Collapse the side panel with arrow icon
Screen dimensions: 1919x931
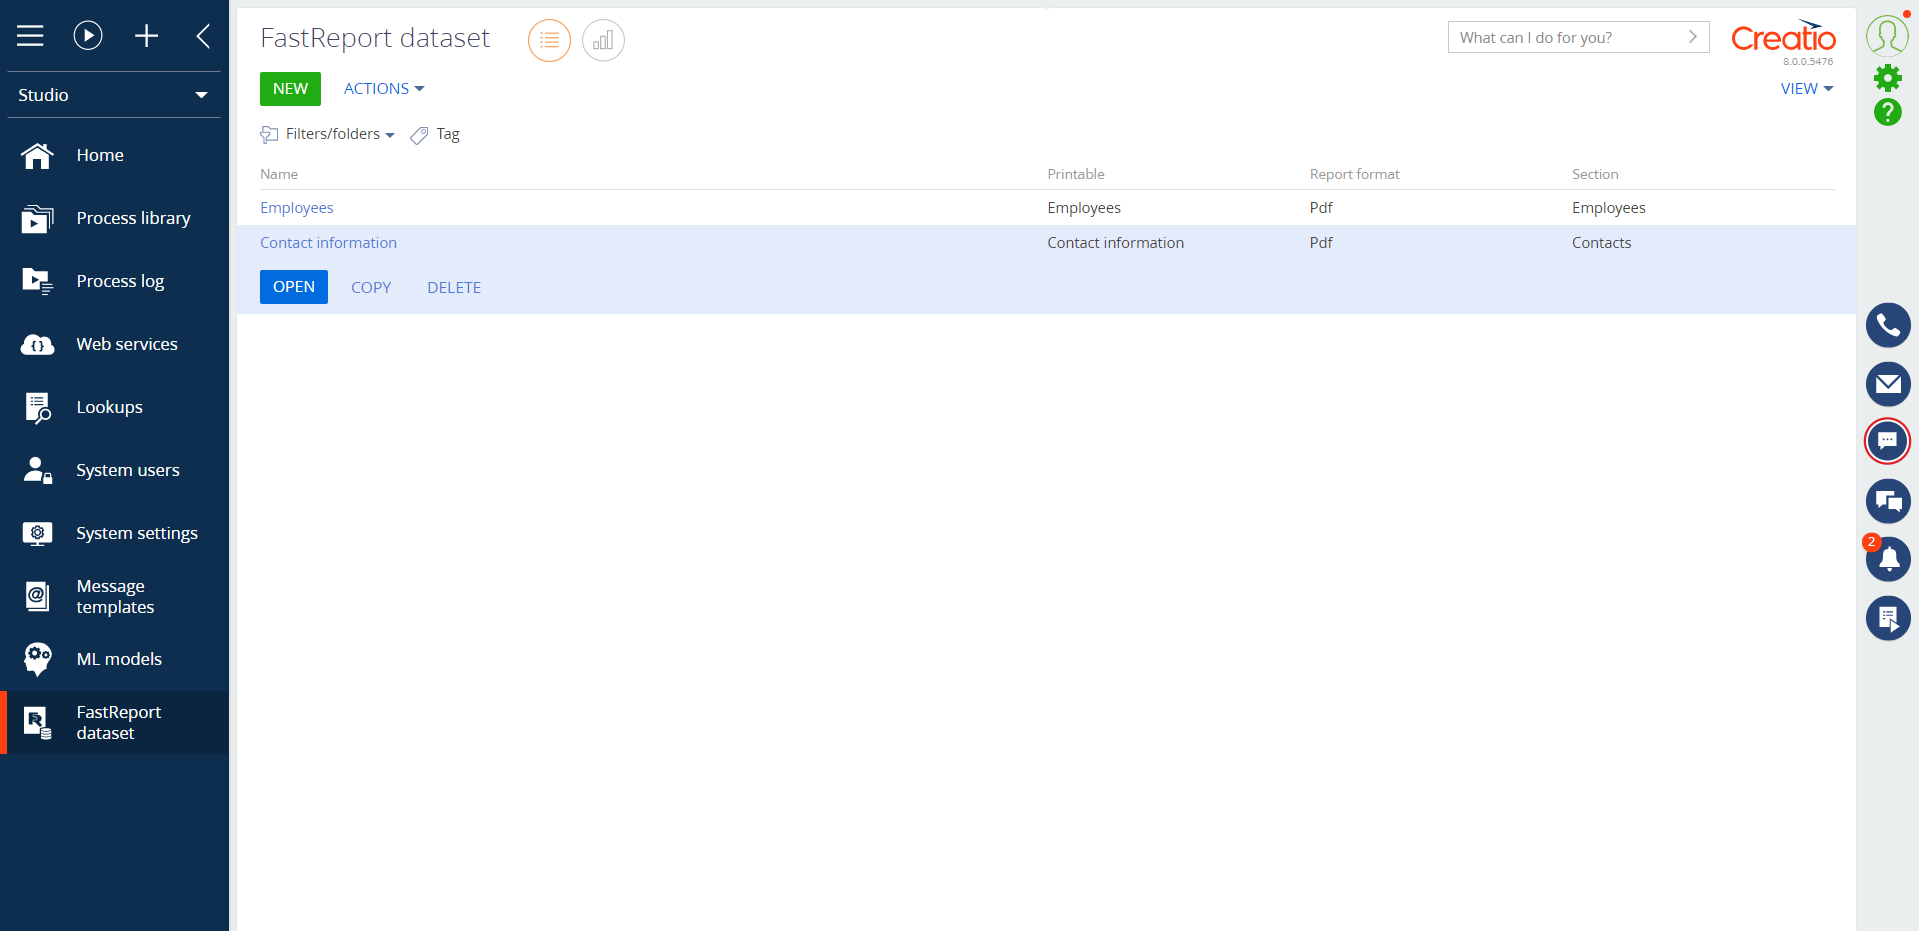coord(203,36)
